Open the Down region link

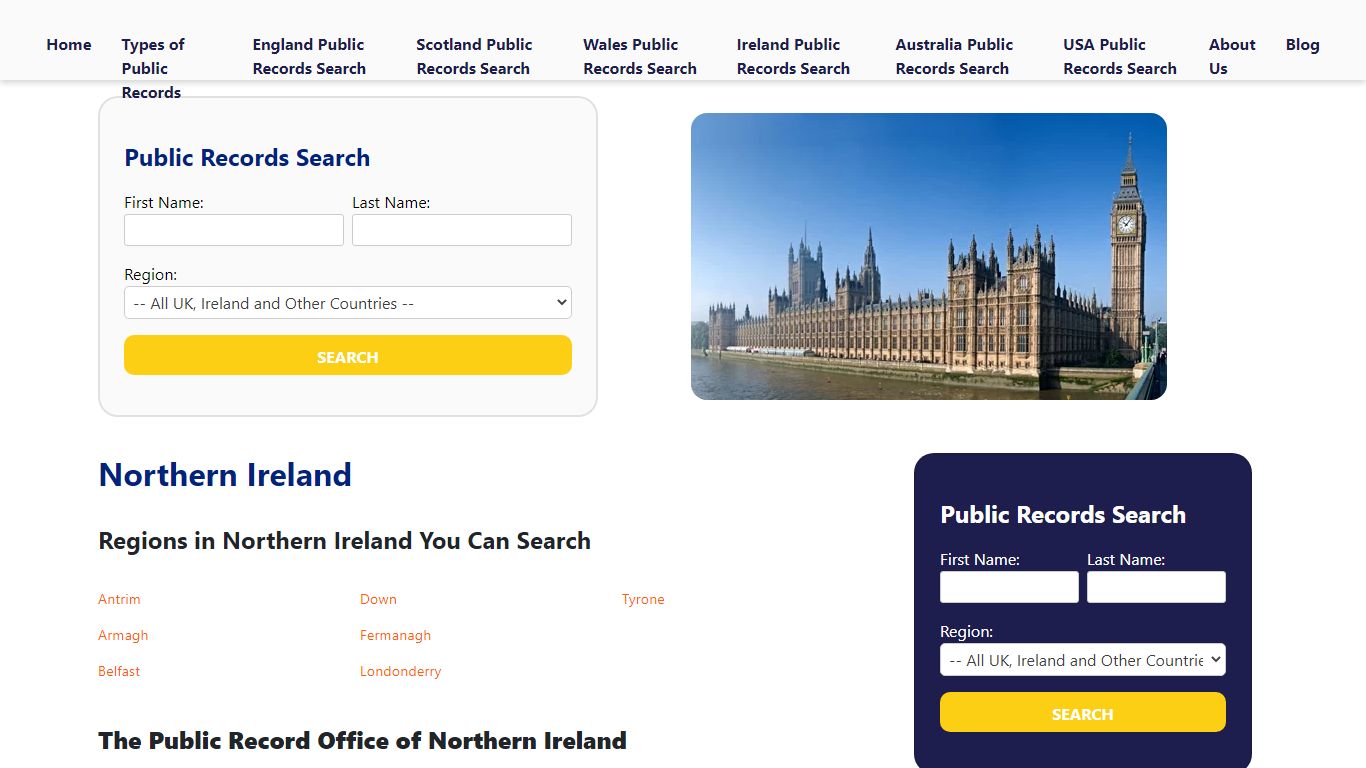tap(378, 599)
